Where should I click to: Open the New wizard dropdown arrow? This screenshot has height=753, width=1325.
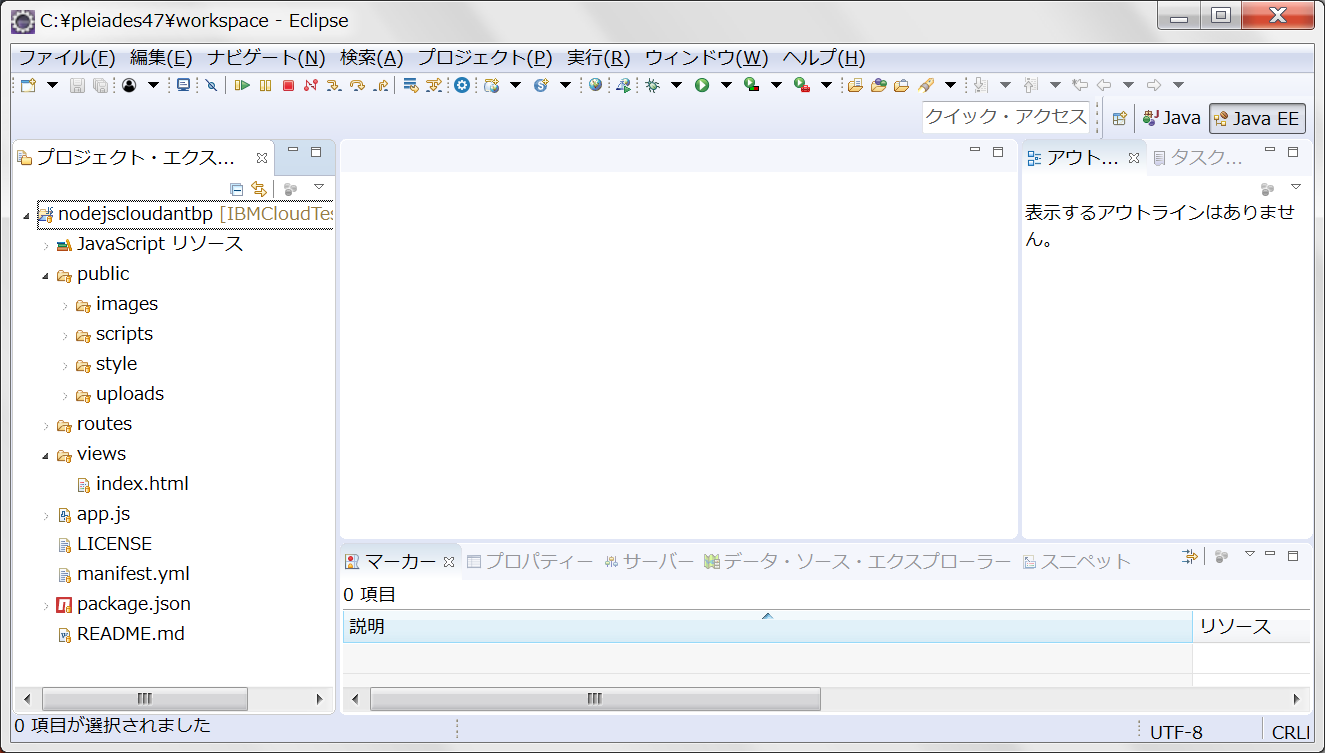tap(52, 85)
